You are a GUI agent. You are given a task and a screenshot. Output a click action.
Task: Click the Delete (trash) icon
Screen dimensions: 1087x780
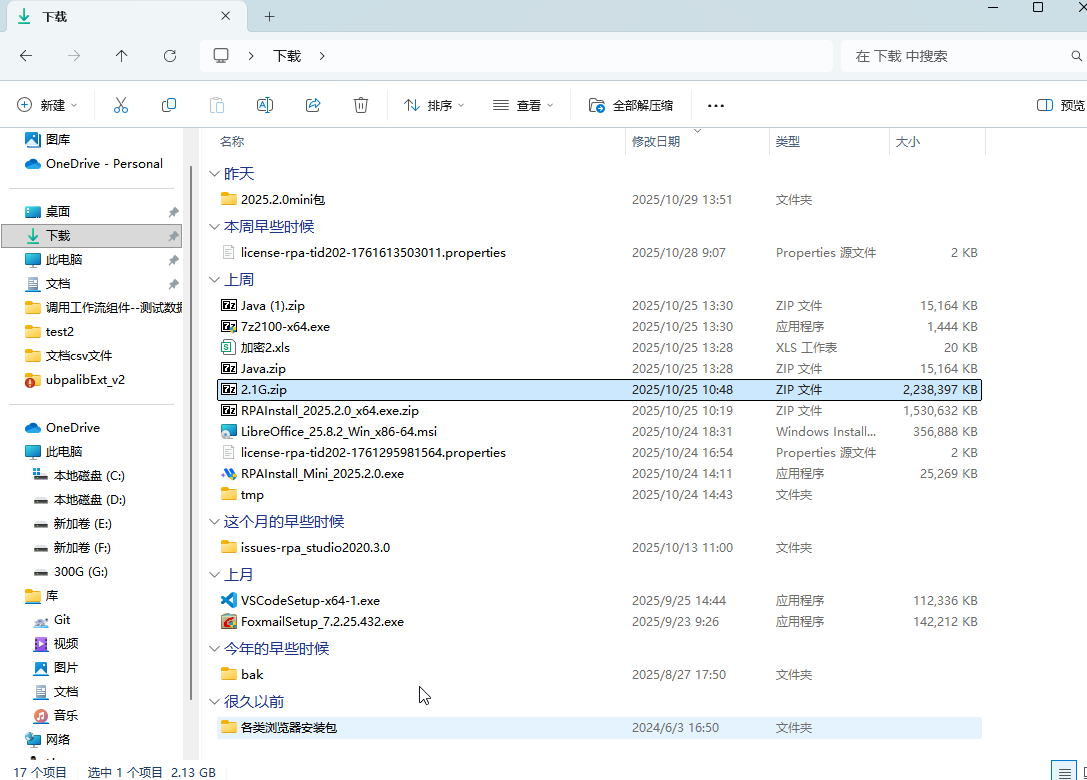(x=360, y=104)
